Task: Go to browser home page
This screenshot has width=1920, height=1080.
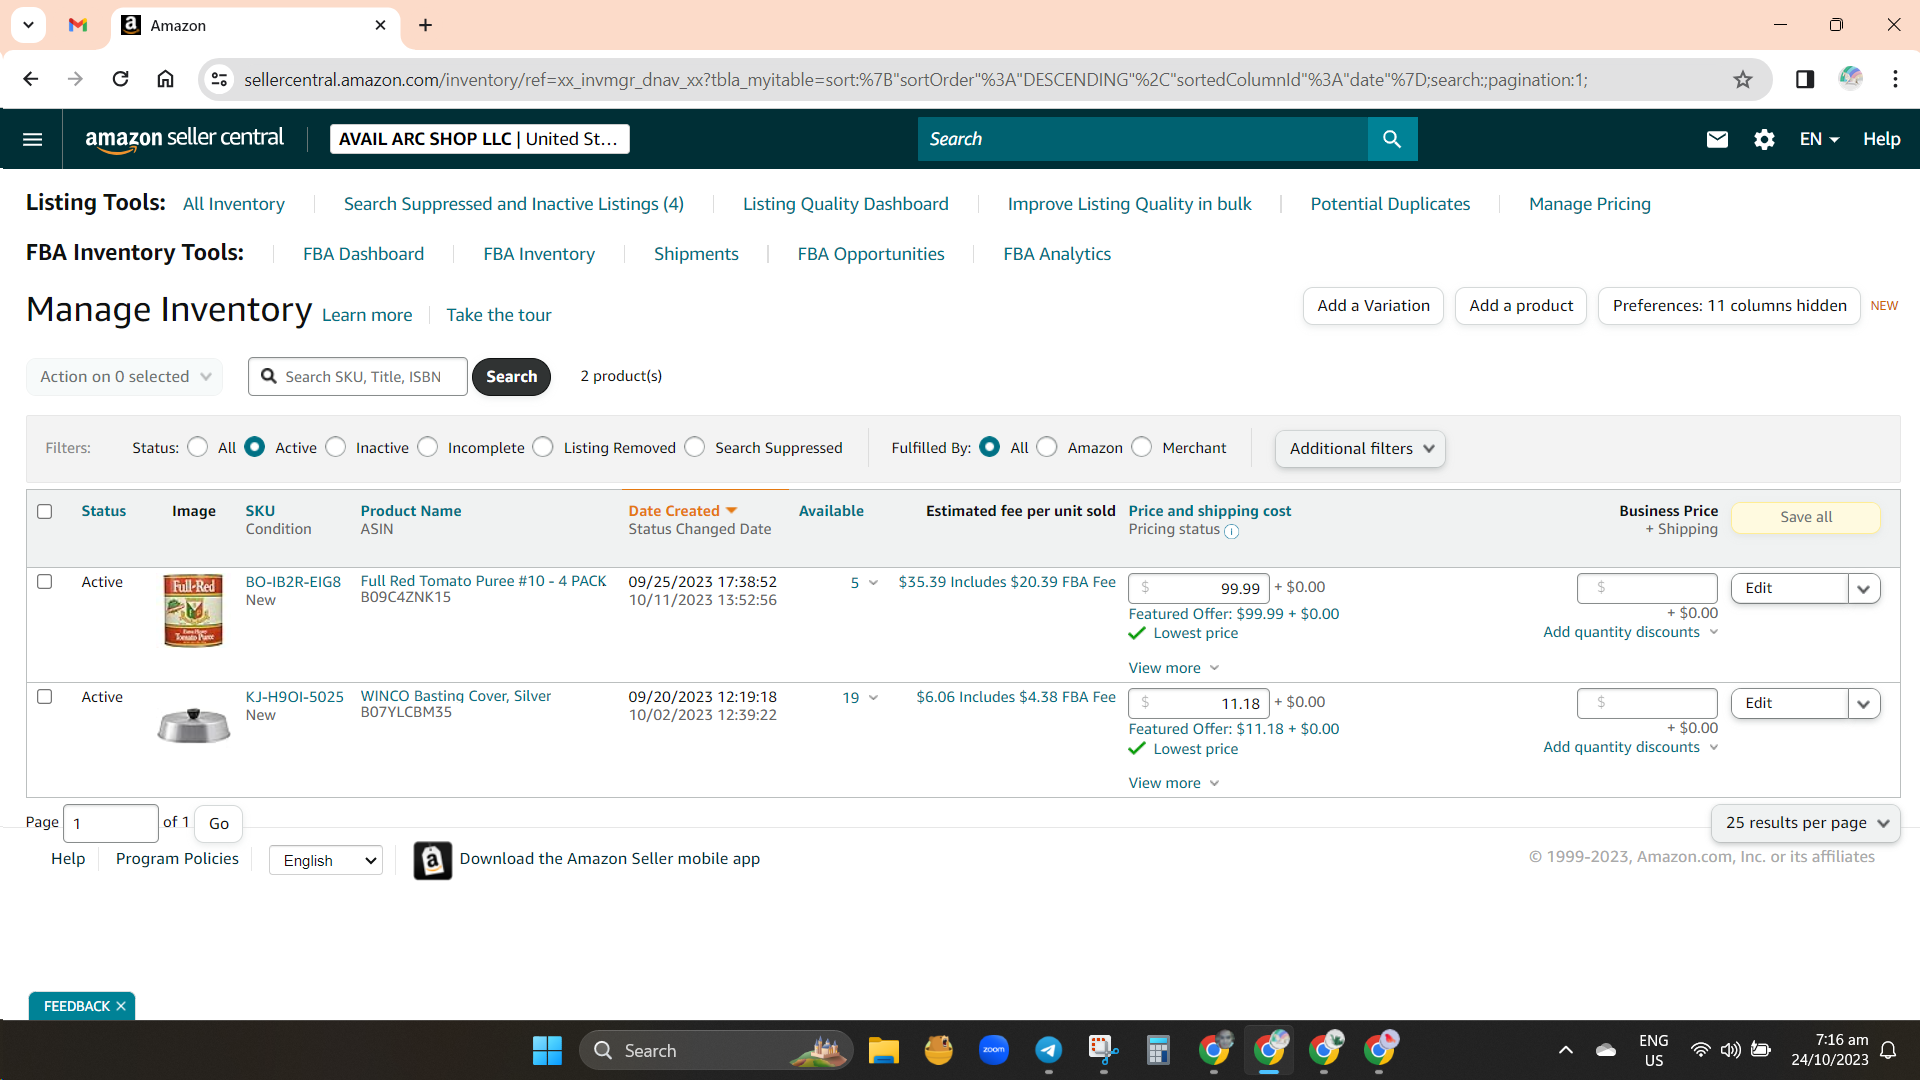Action: pyautogui.click(x=166, y=79)
